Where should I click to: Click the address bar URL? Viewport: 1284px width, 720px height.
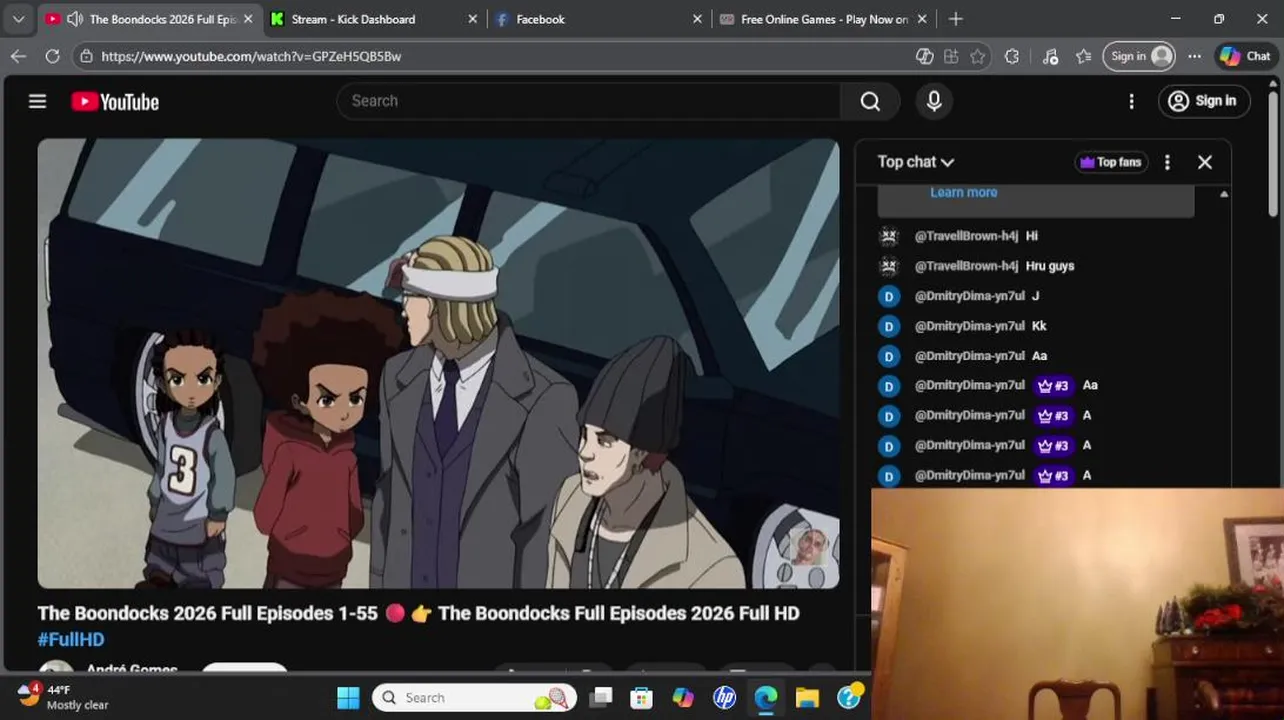(251, 56)
